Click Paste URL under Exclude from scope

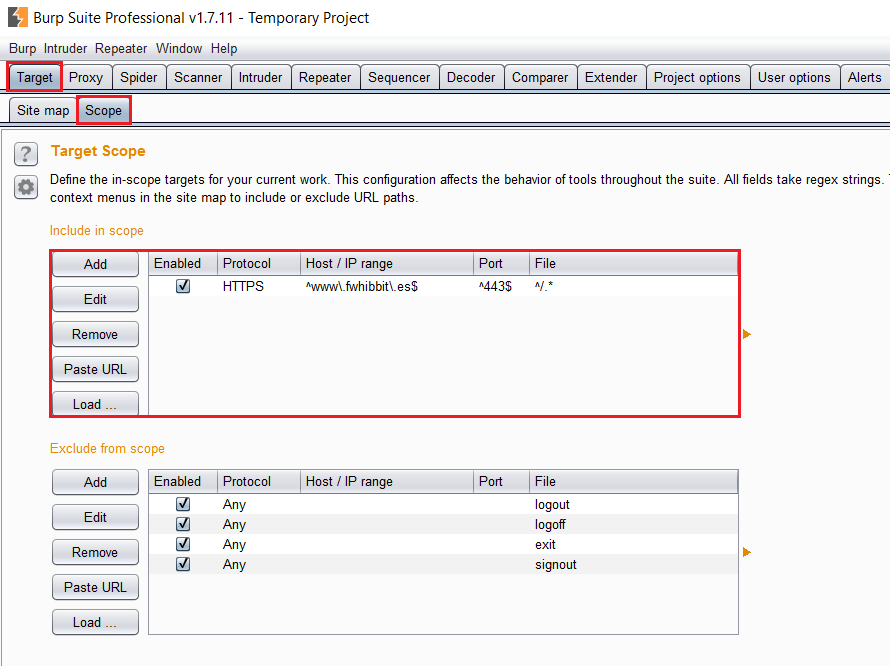point(95,587)
